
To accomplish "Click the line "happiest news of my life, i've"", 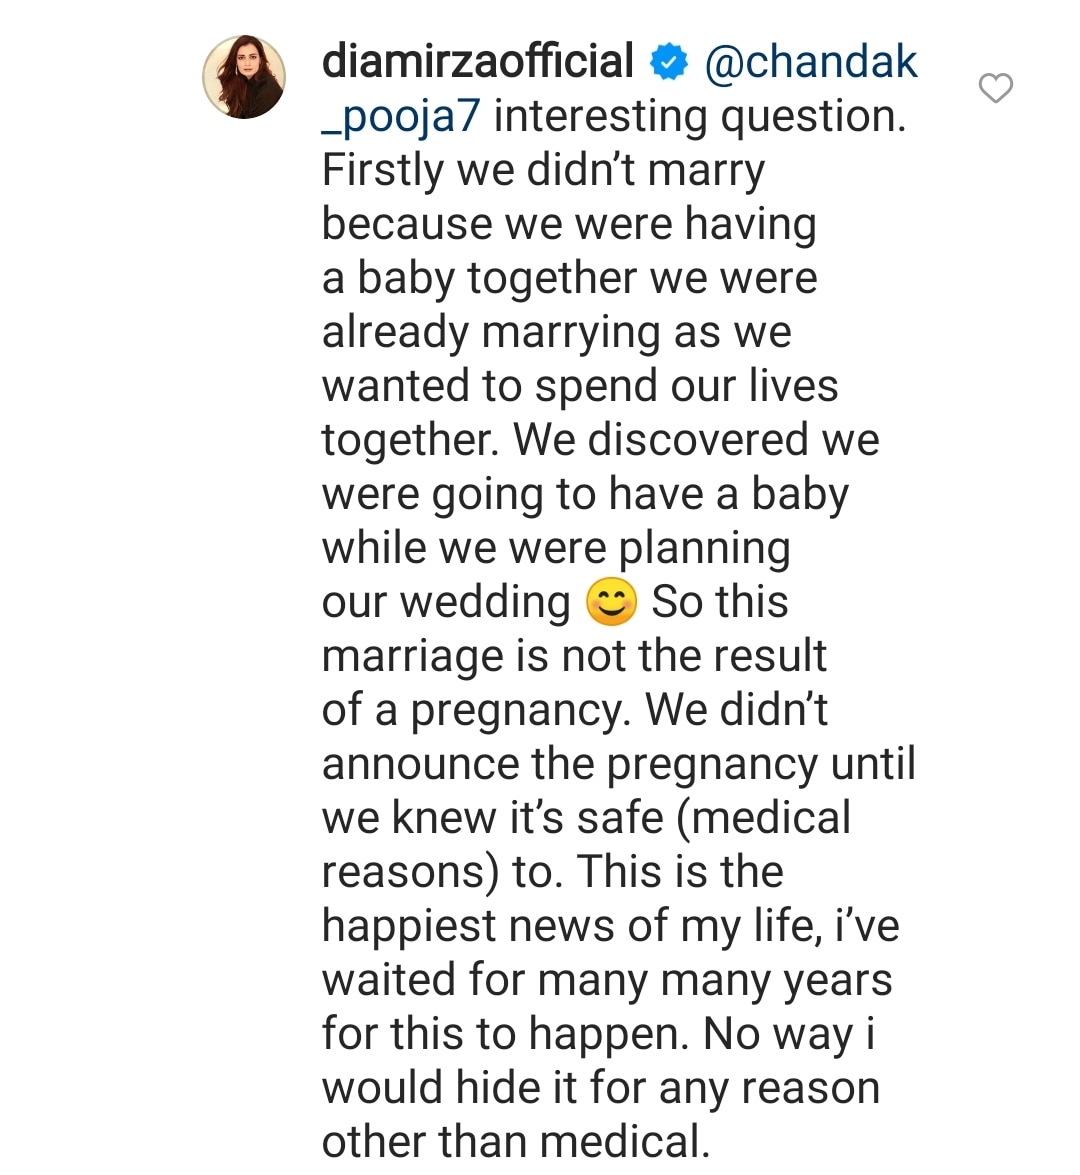I will point(610,926).
